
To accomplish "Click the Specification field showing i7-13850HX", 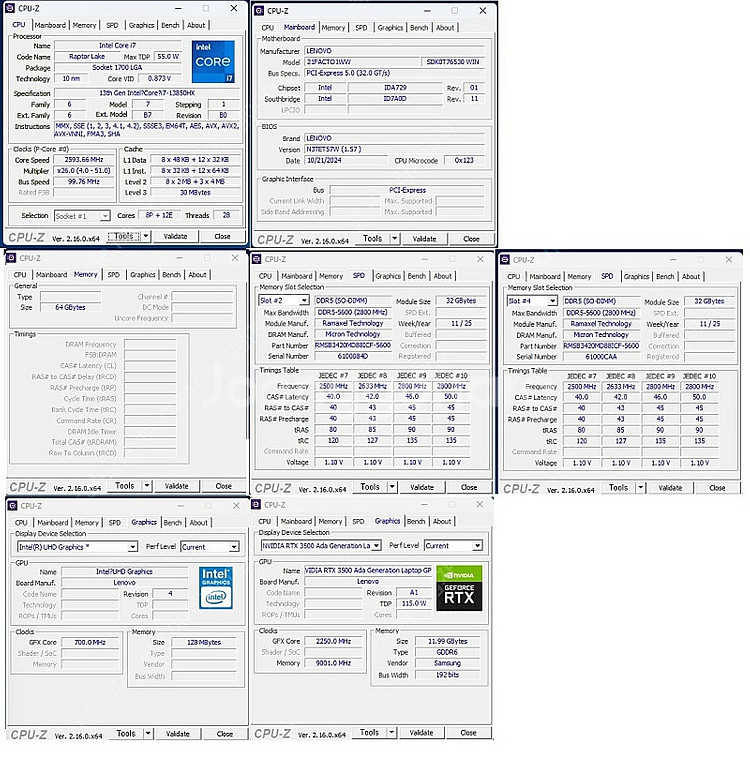I will click(x=147, y=93).
